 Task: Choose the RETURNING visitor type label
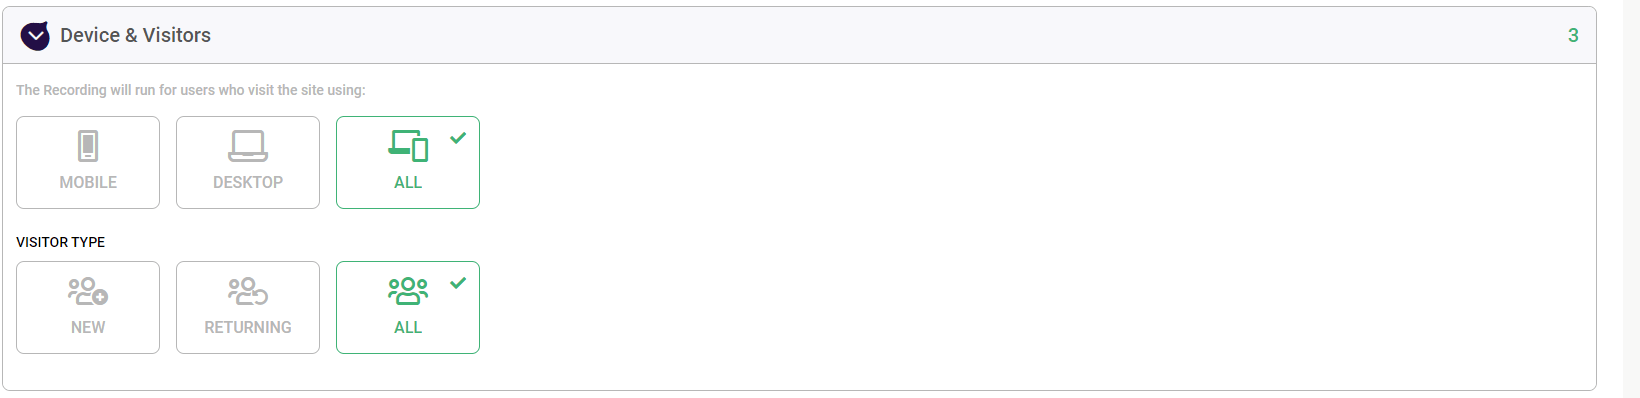click(x=248, y=327)
